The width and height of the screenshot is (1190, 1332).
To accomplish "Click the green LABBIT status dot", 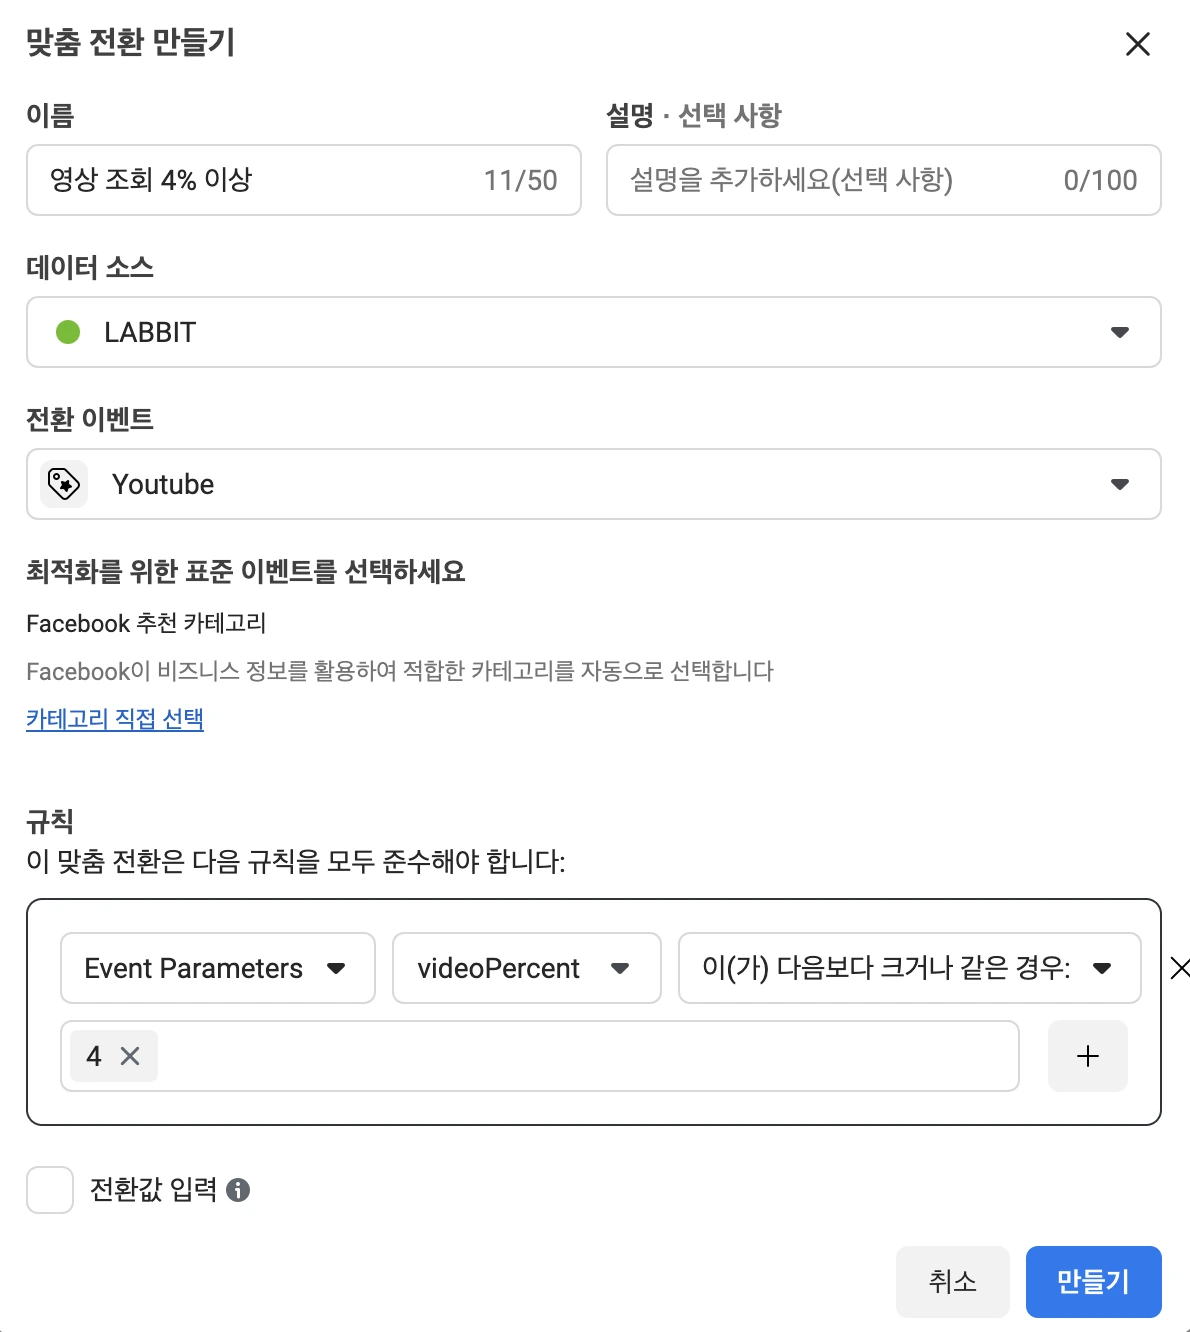I will 68,332.
